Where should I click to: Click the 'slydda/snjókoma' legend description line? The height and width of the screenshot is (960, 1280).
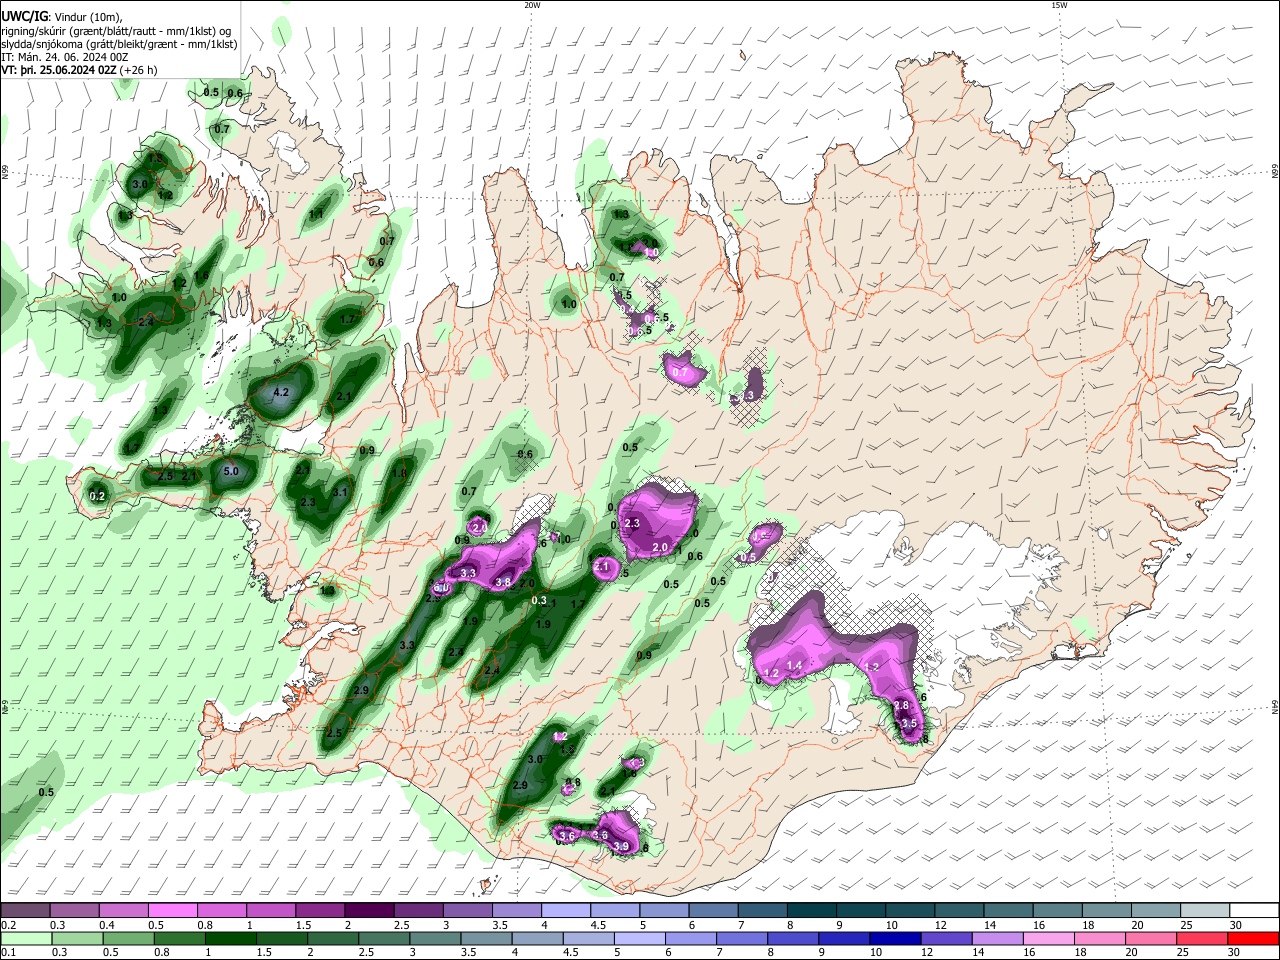pyautogui.click(x=119, y=44)
